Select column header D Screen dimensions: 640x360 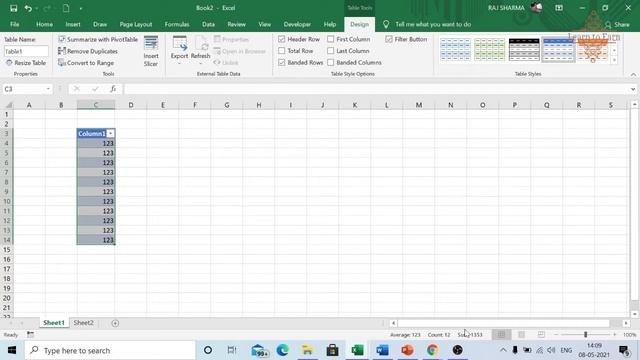click(131, 105)
